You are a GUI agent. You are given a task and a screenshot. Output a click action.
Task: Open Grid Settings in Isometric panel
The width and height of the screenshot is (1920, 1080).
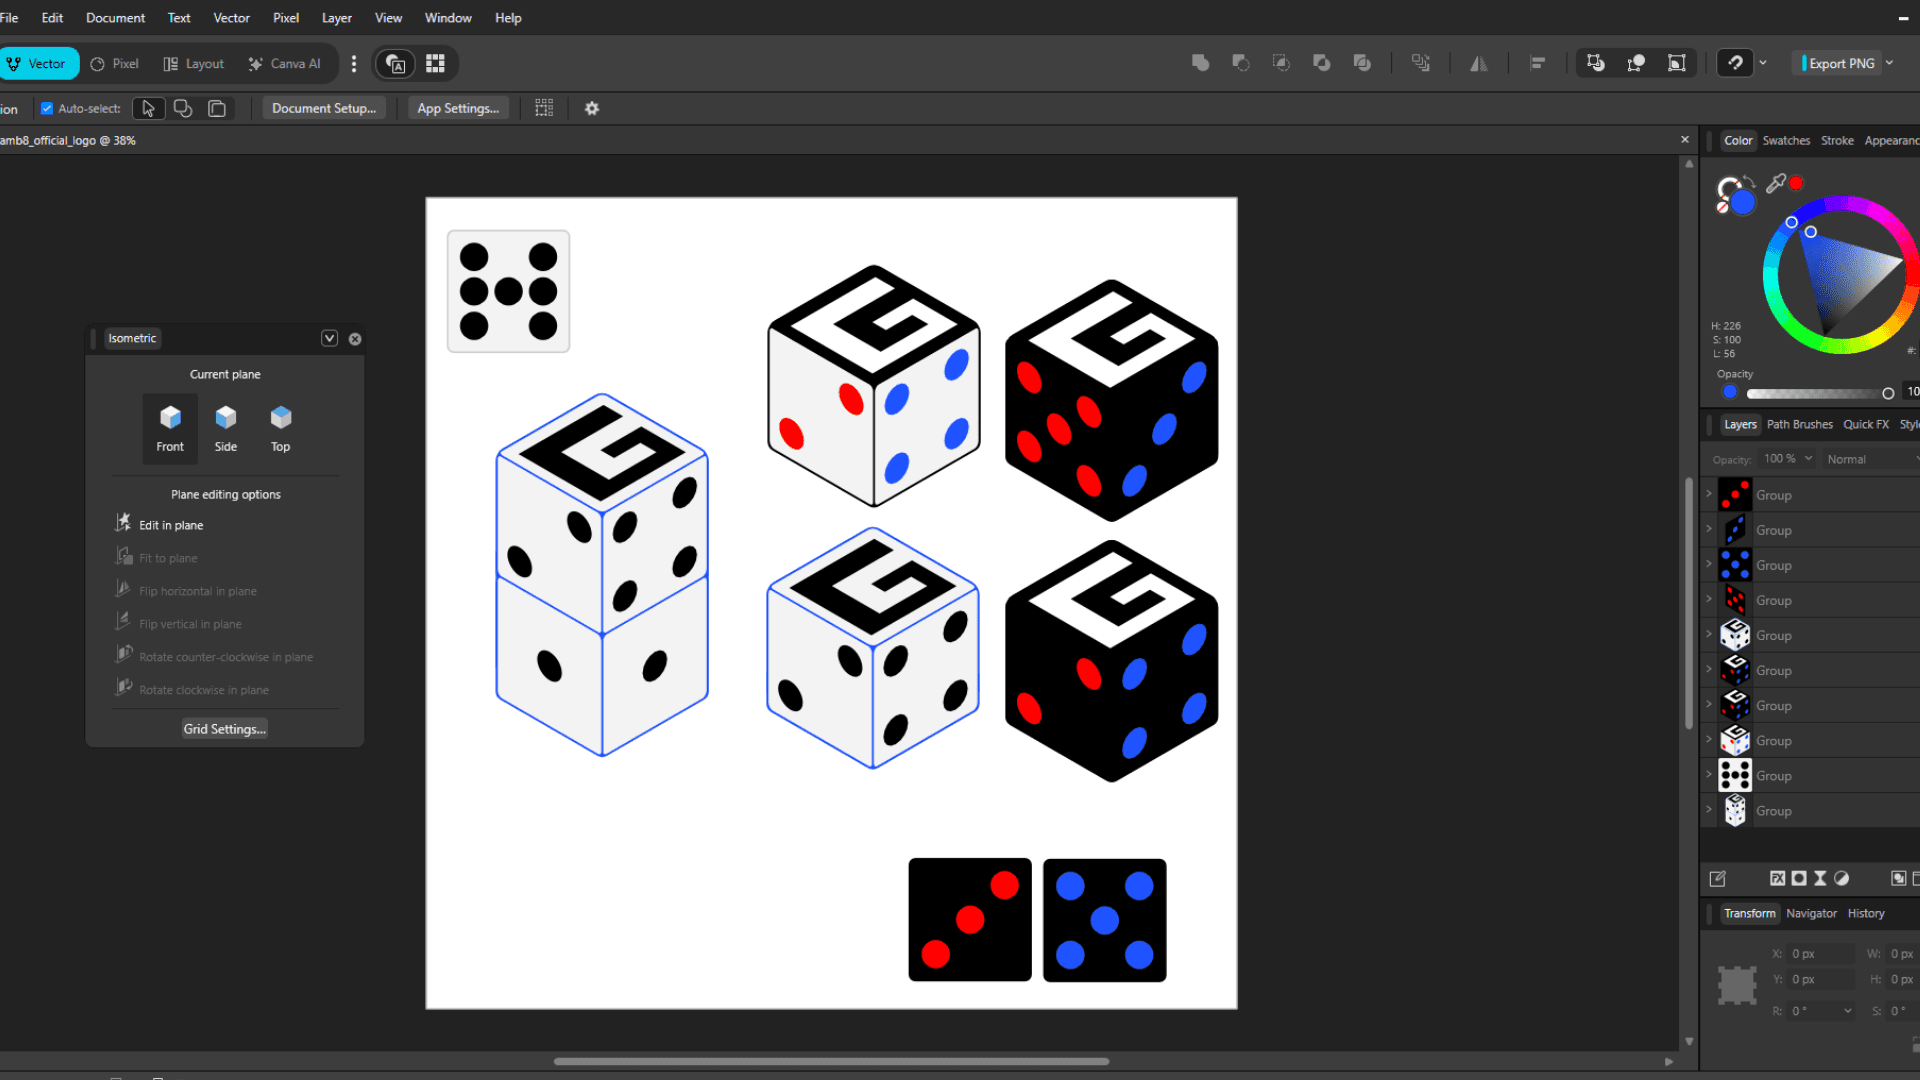[225, 729]
